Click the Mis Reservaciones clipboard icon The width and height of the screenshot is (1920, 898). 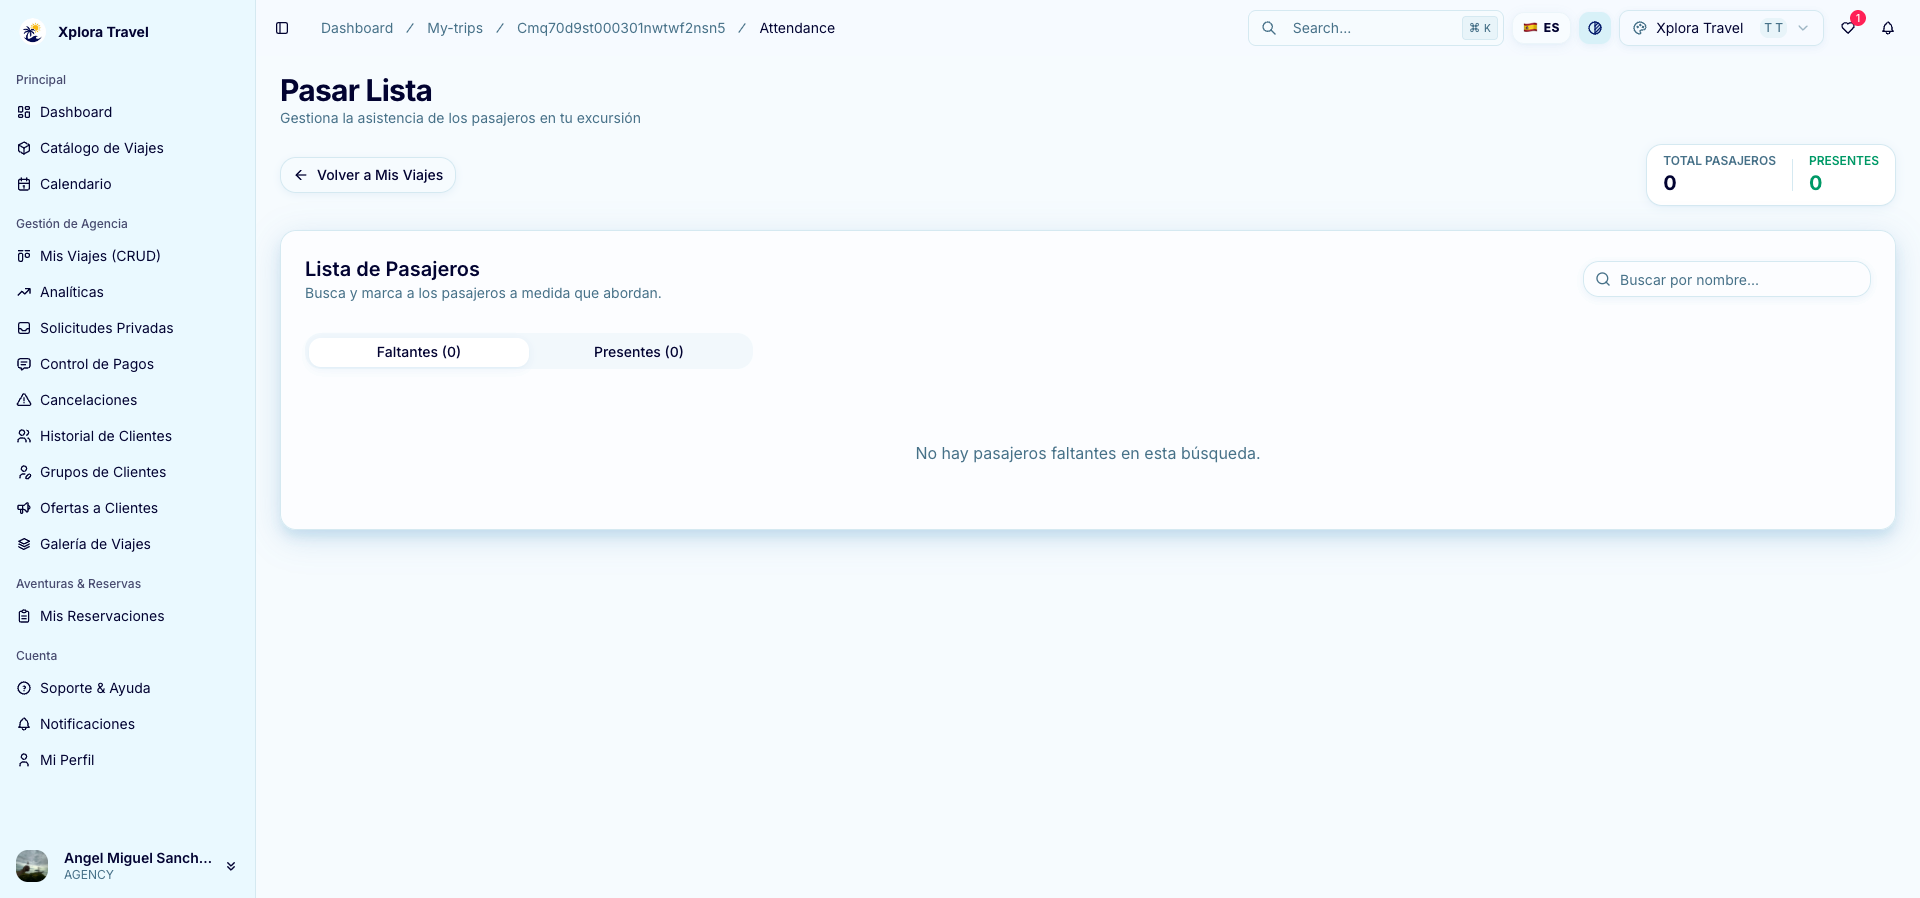[x=24, y=616]
